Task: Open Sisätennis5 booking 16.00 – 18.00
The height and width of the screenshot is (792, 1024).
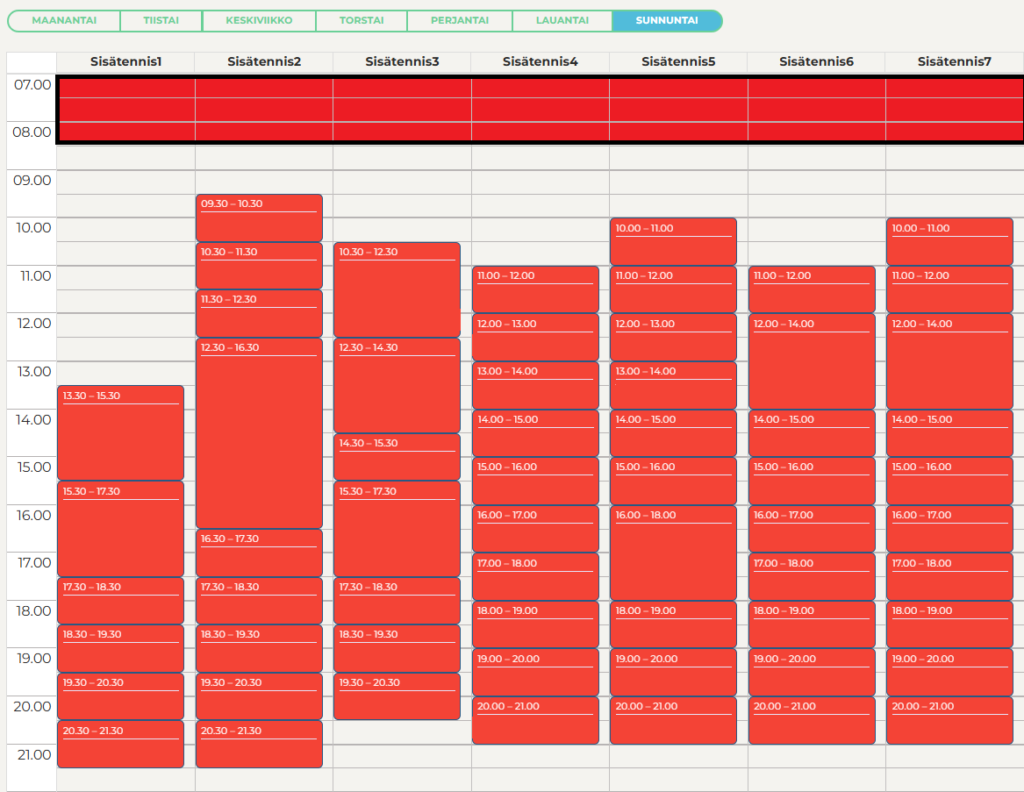Action: (673, 553)
